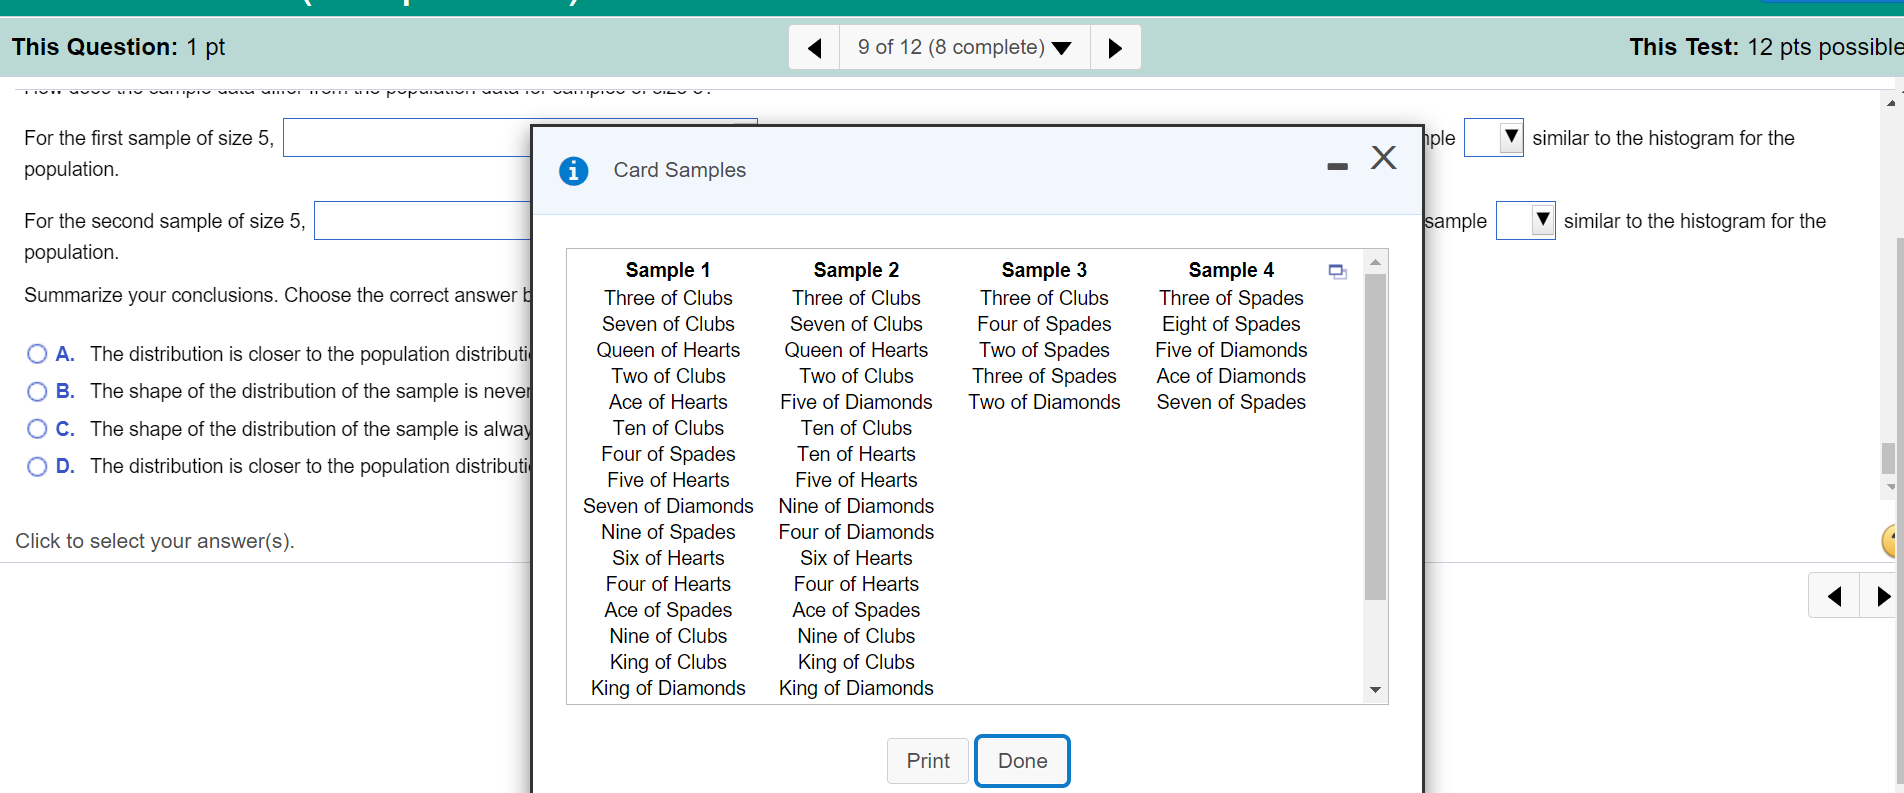Click the bottom-right next arrow button

point(1882,596)
